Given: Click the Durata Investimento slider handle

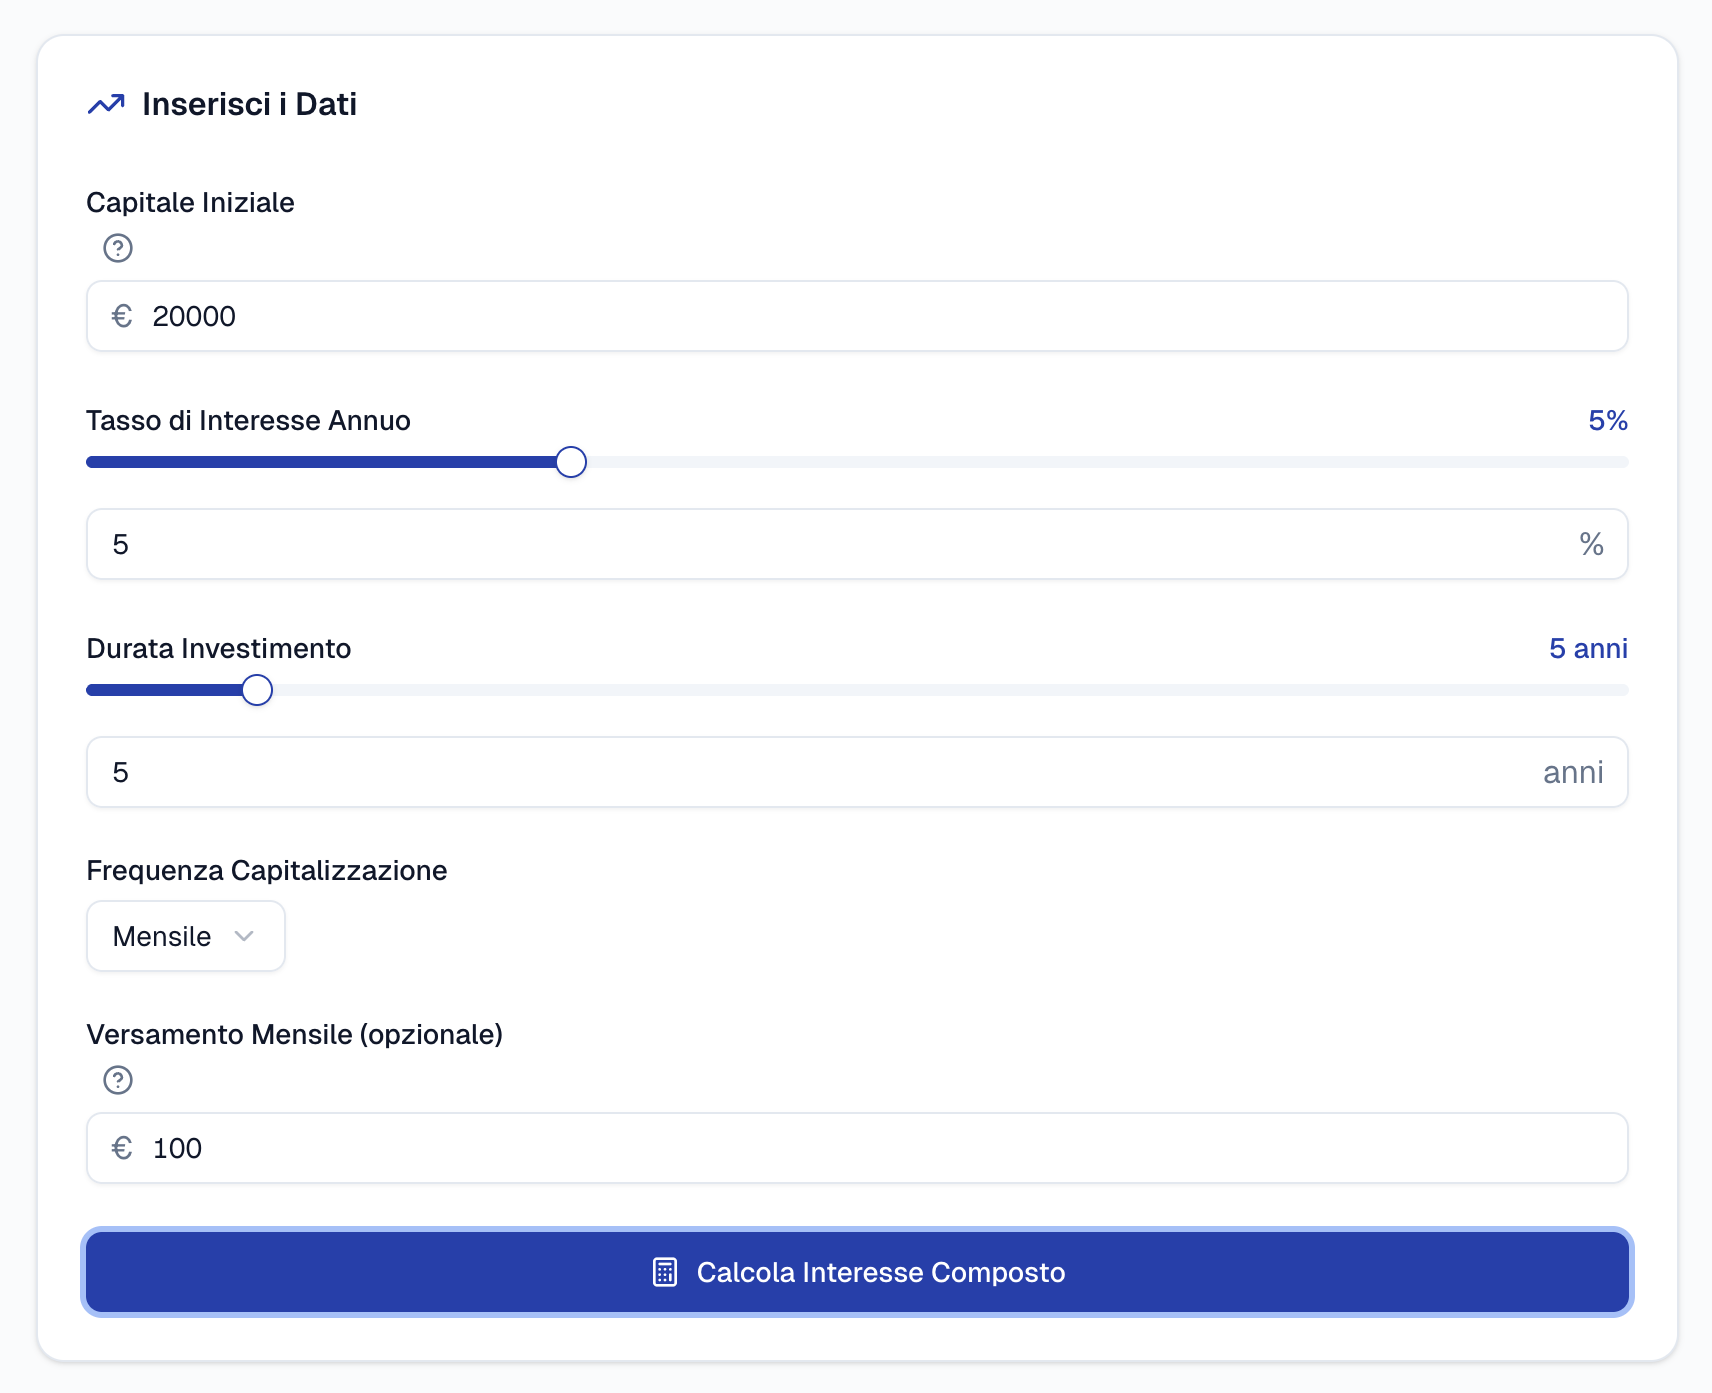Looking at the screenshot, I should [257, 690].
